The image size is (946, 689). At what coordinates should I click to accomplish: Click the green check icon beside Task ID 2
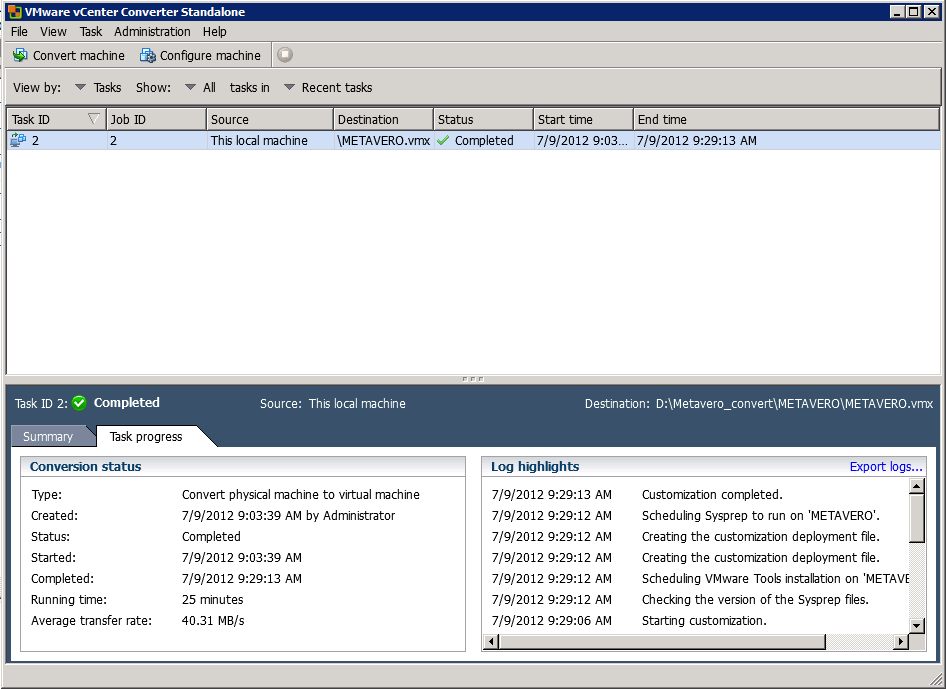[79, 402]
